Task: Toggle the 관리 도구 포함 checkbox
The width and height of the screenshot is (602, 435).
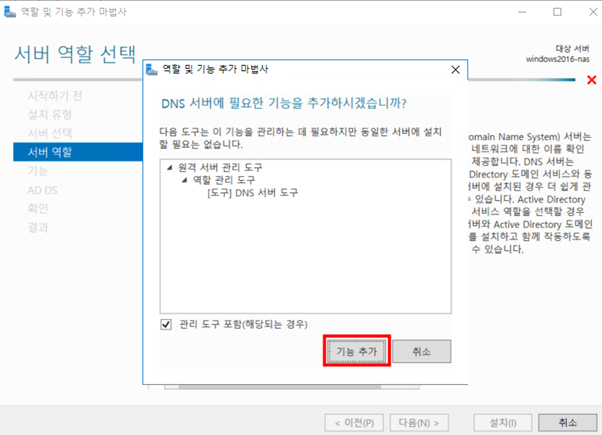Action: coord(166,325)
